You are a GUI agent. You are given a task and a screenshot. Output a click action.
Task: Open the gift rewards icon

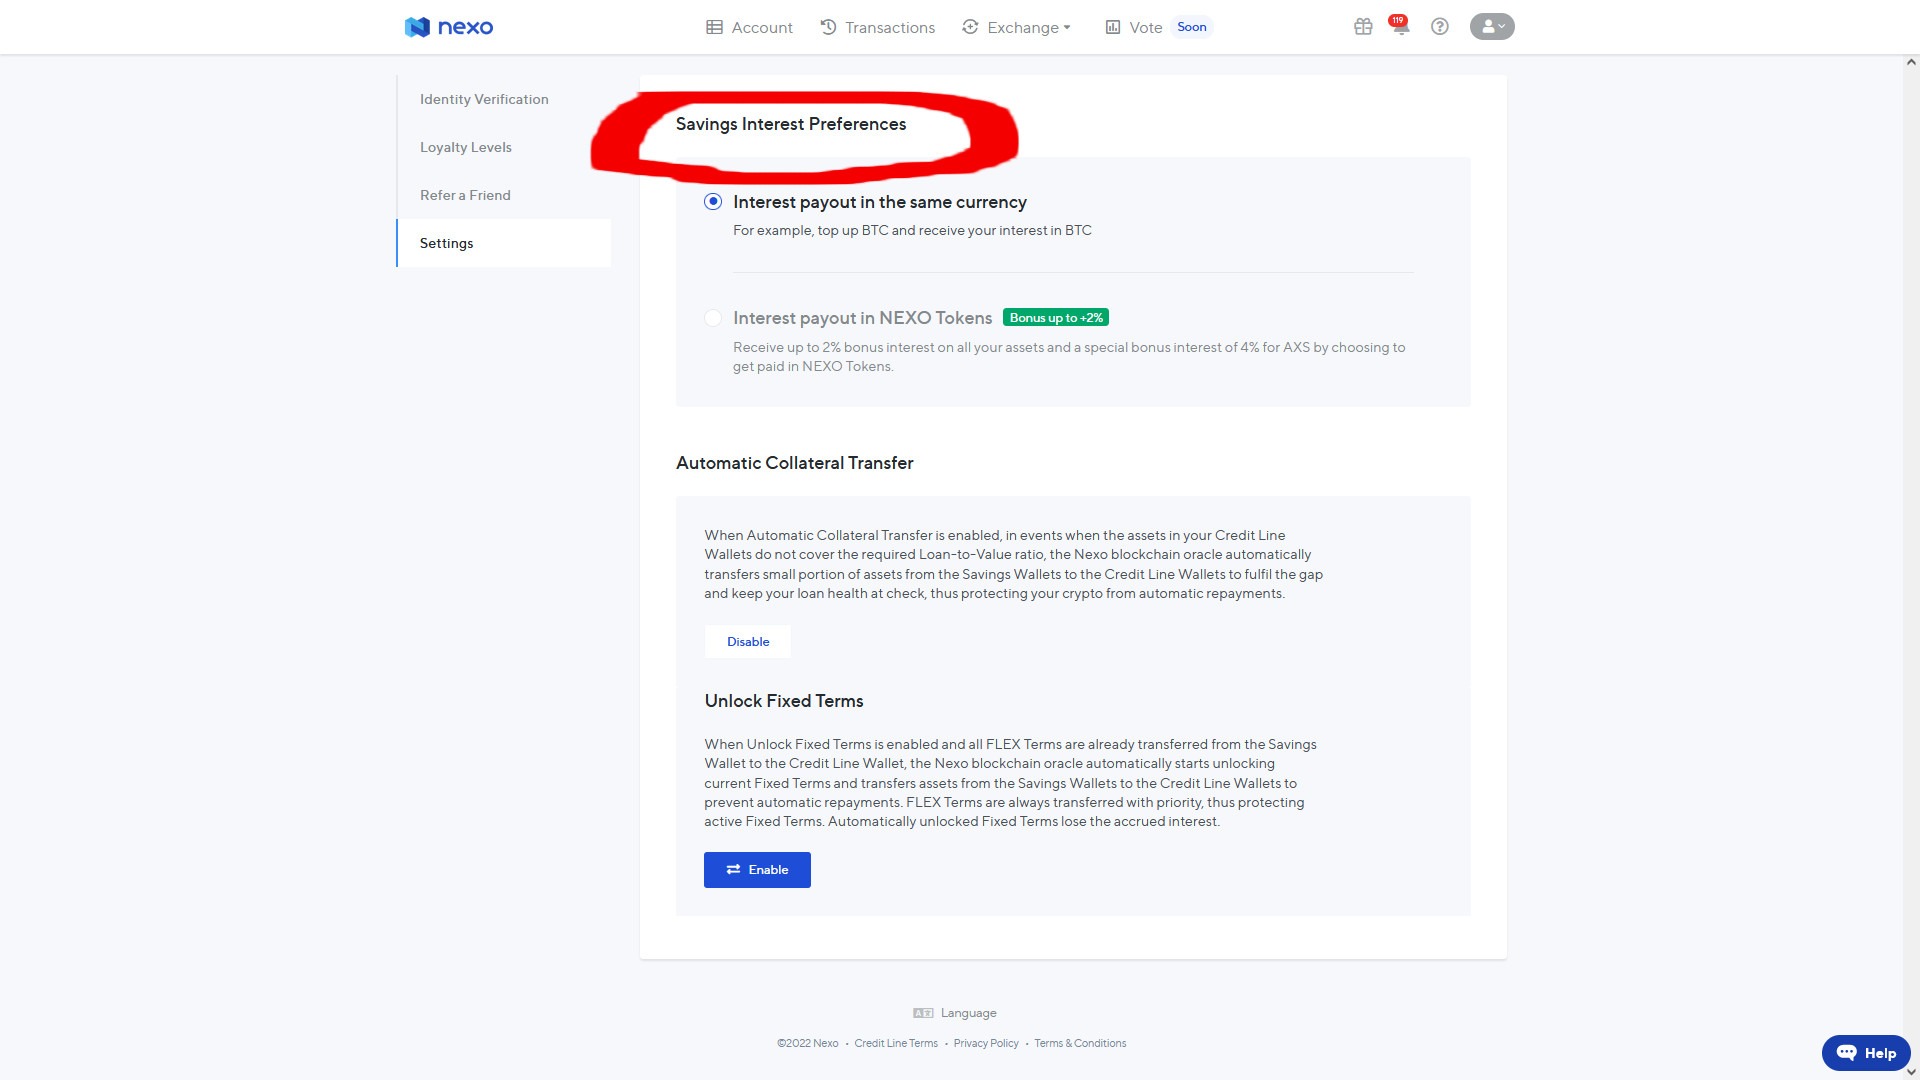click(x=1363, y=27)
